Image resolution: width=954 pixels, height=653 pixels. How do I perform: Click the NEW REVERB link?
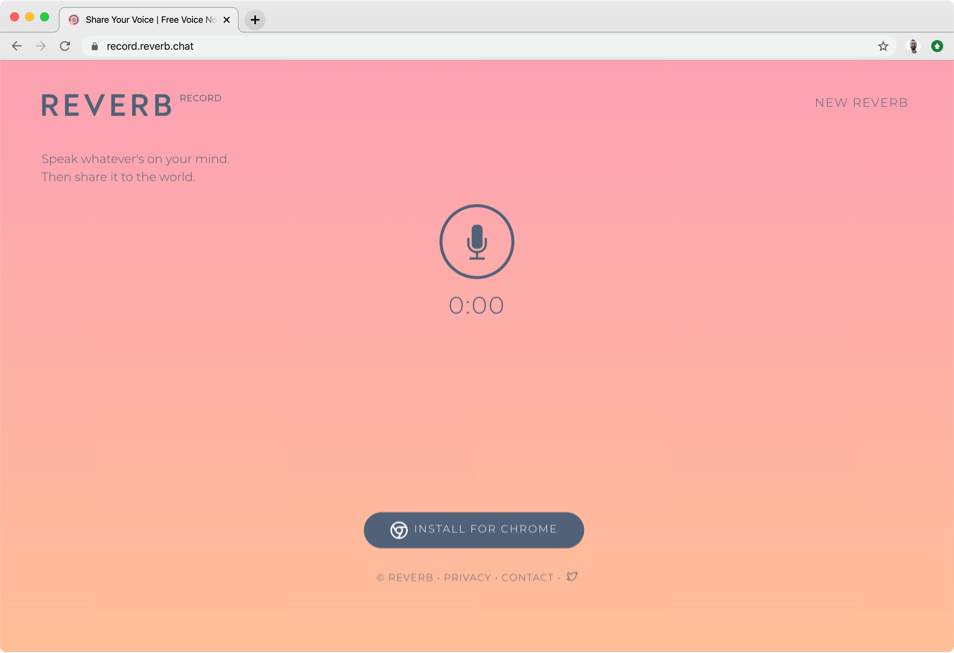[861, 102]
